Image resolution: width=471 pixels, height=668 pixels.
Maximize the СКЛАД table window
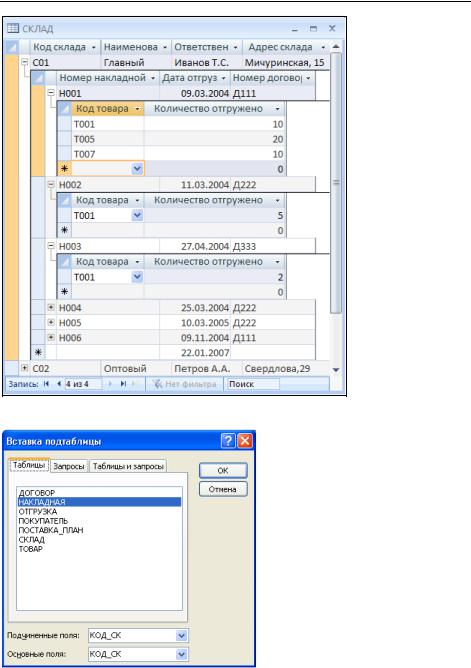point(314,29)
